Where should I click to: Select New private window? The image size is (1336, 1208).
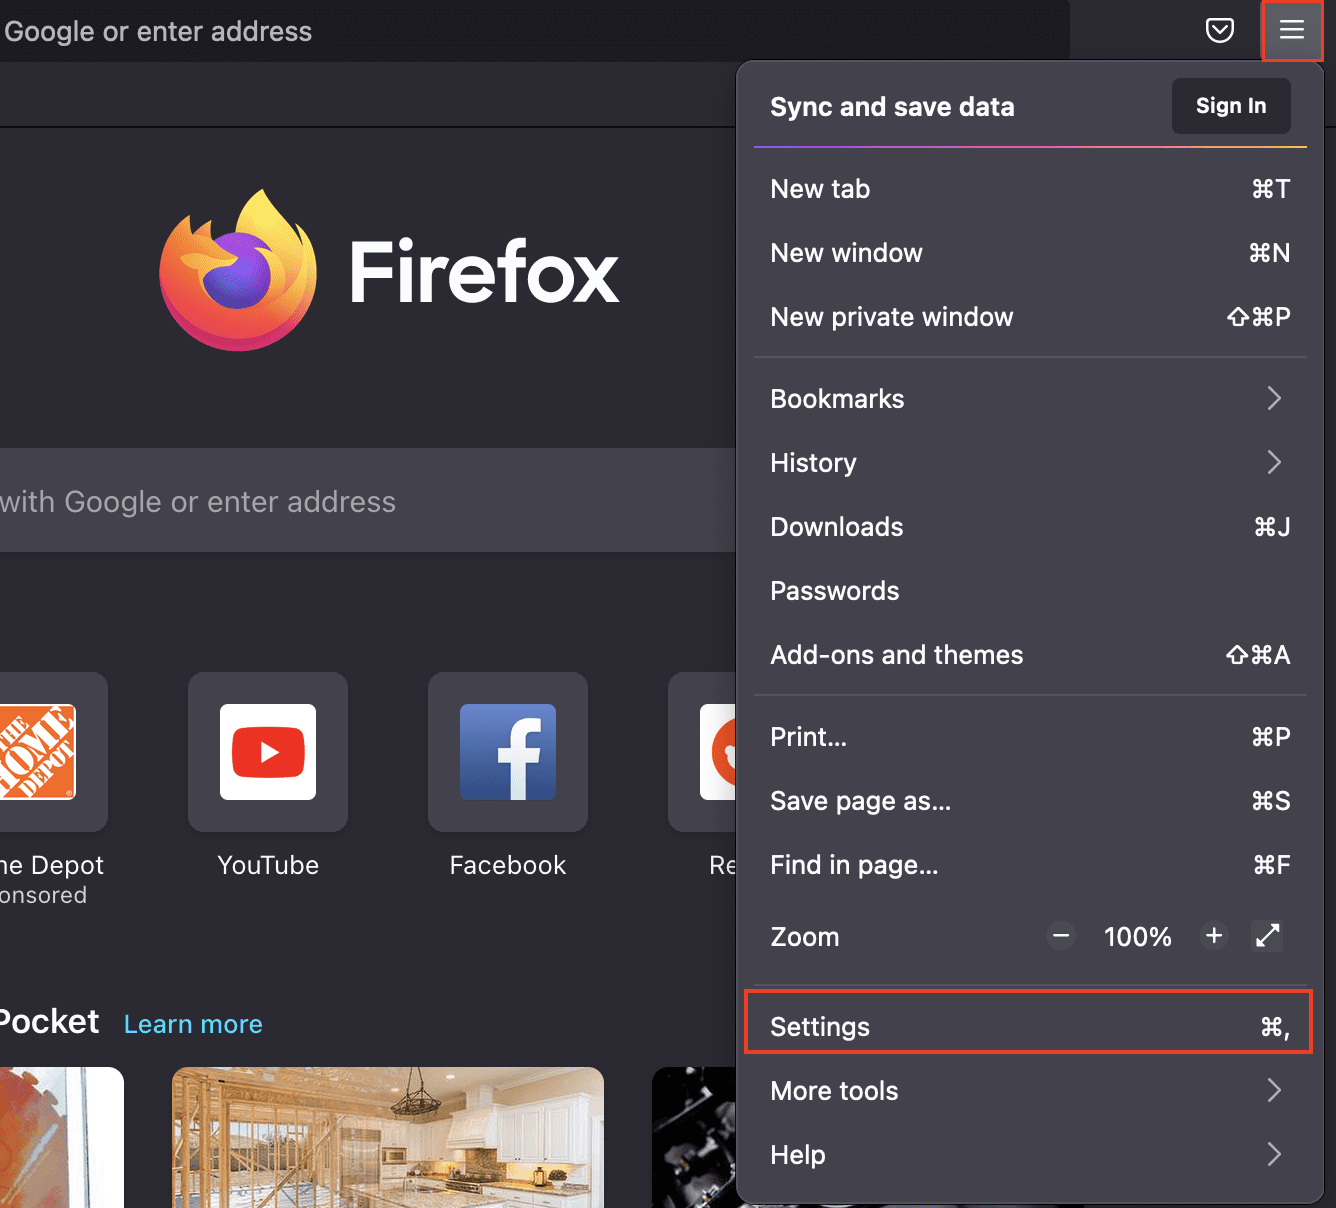pos(1028,317)
